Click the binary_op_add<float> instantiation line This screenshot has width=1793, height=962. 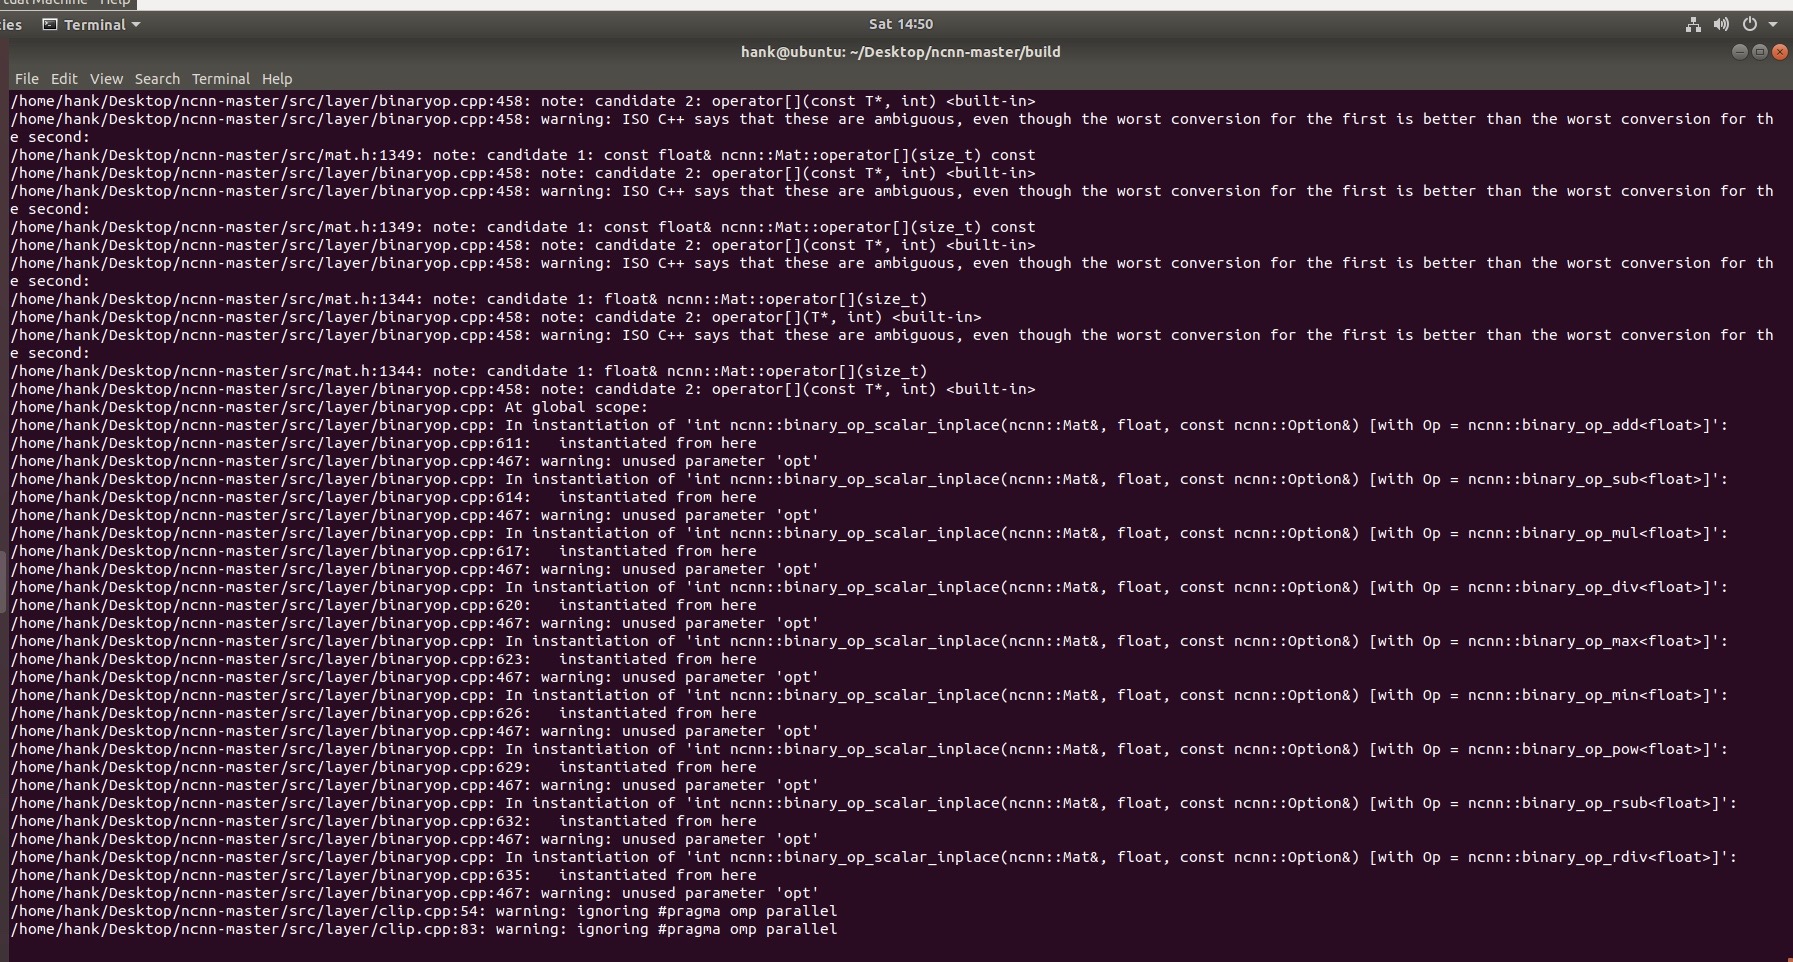coord(869,426)
